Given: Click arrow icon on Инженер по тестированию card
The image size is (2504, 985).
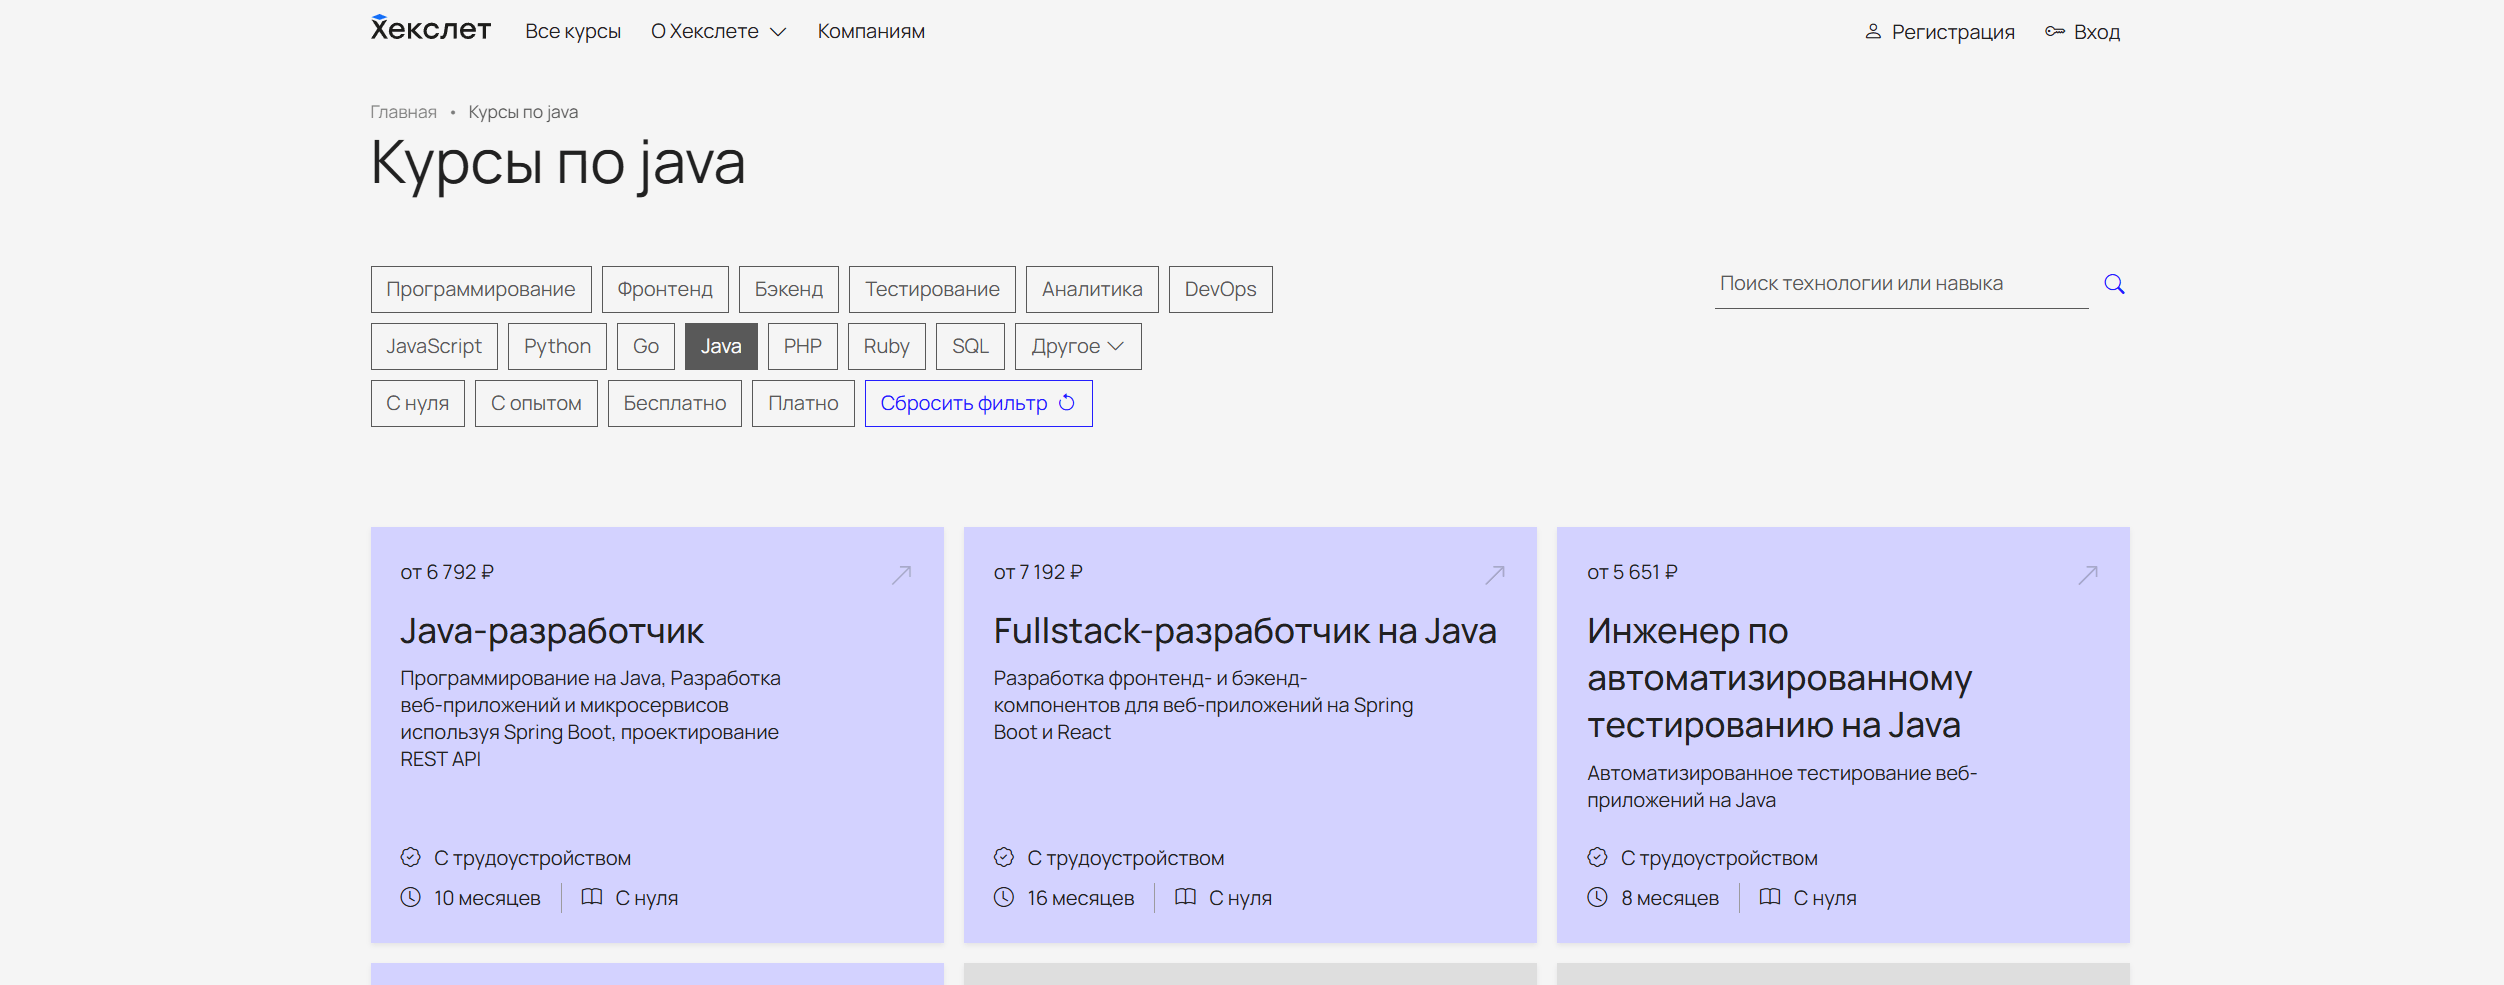Looking at the screenshot, I should tap(2088, 574).
